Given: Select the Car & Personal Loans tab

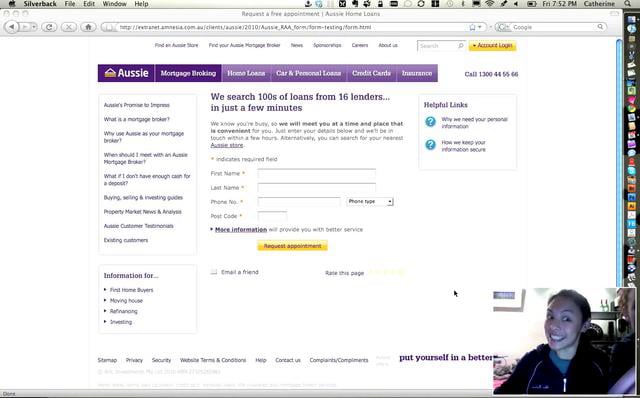Looking at the screenshot, I should (x=309, y=73).
